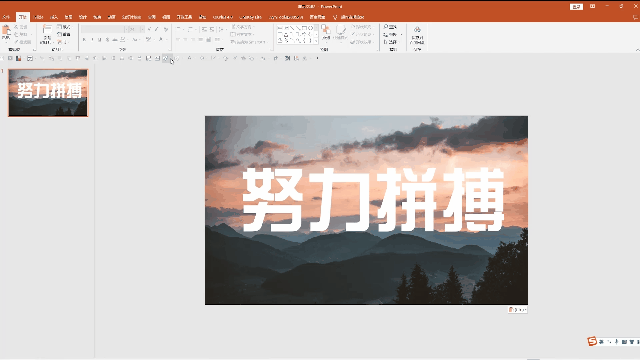Click the Sogou input method icon

pos(592,341)
